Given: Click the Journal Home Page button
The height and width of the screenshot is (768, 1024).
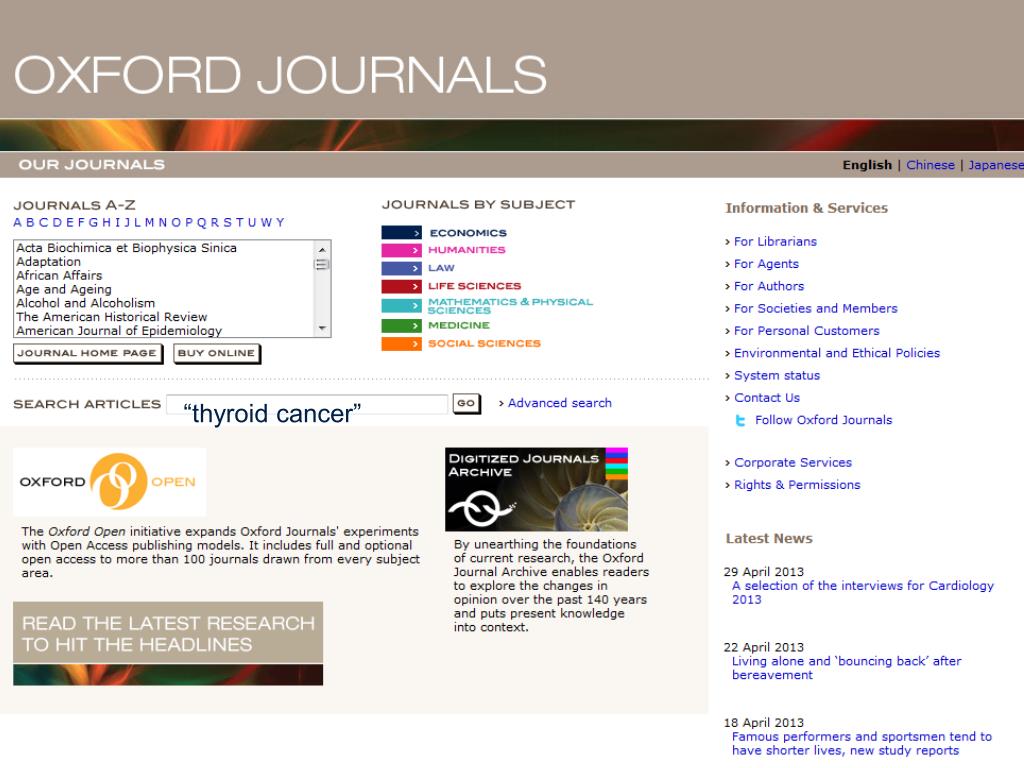Looking at the screenshot, I should [x=88, y=353].
